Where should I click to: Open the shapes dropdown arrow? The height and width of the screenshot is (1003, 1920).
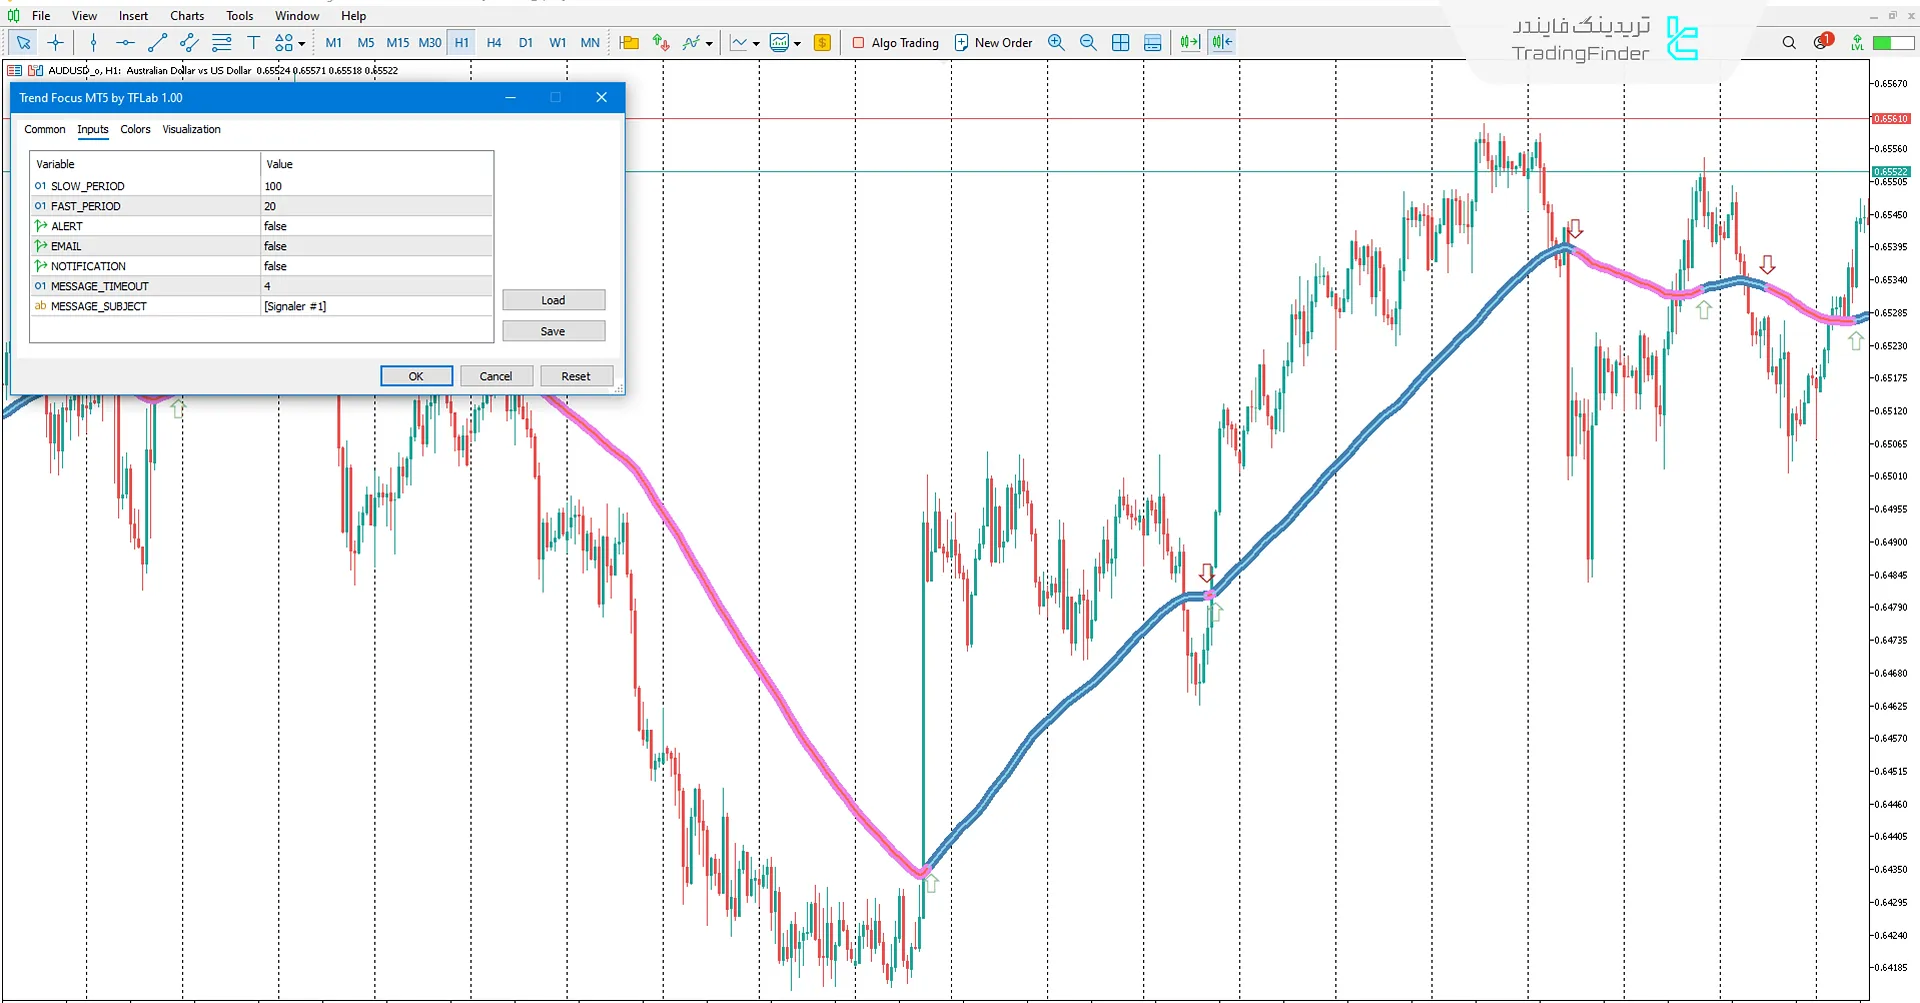click(301, 42)
